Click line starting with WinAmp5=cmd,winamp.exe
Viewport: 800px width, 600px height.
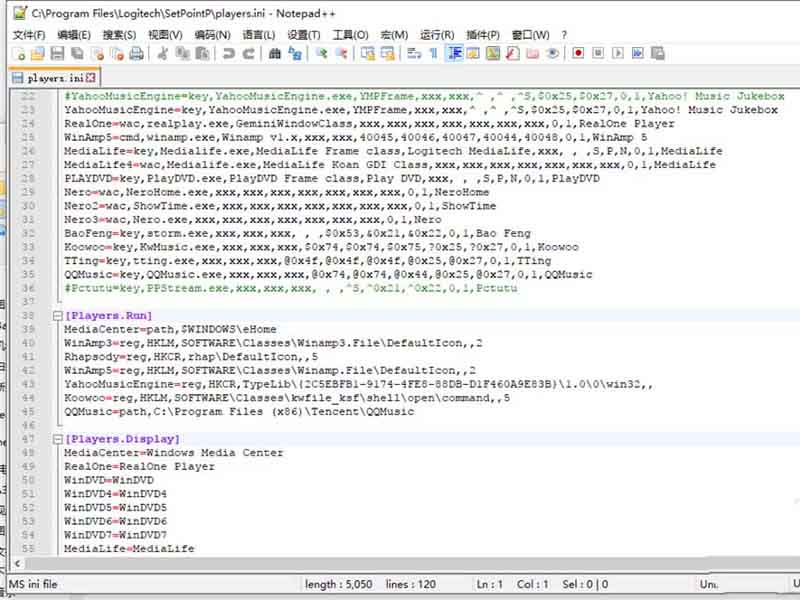pyautogui.click(x=356, y=137)
